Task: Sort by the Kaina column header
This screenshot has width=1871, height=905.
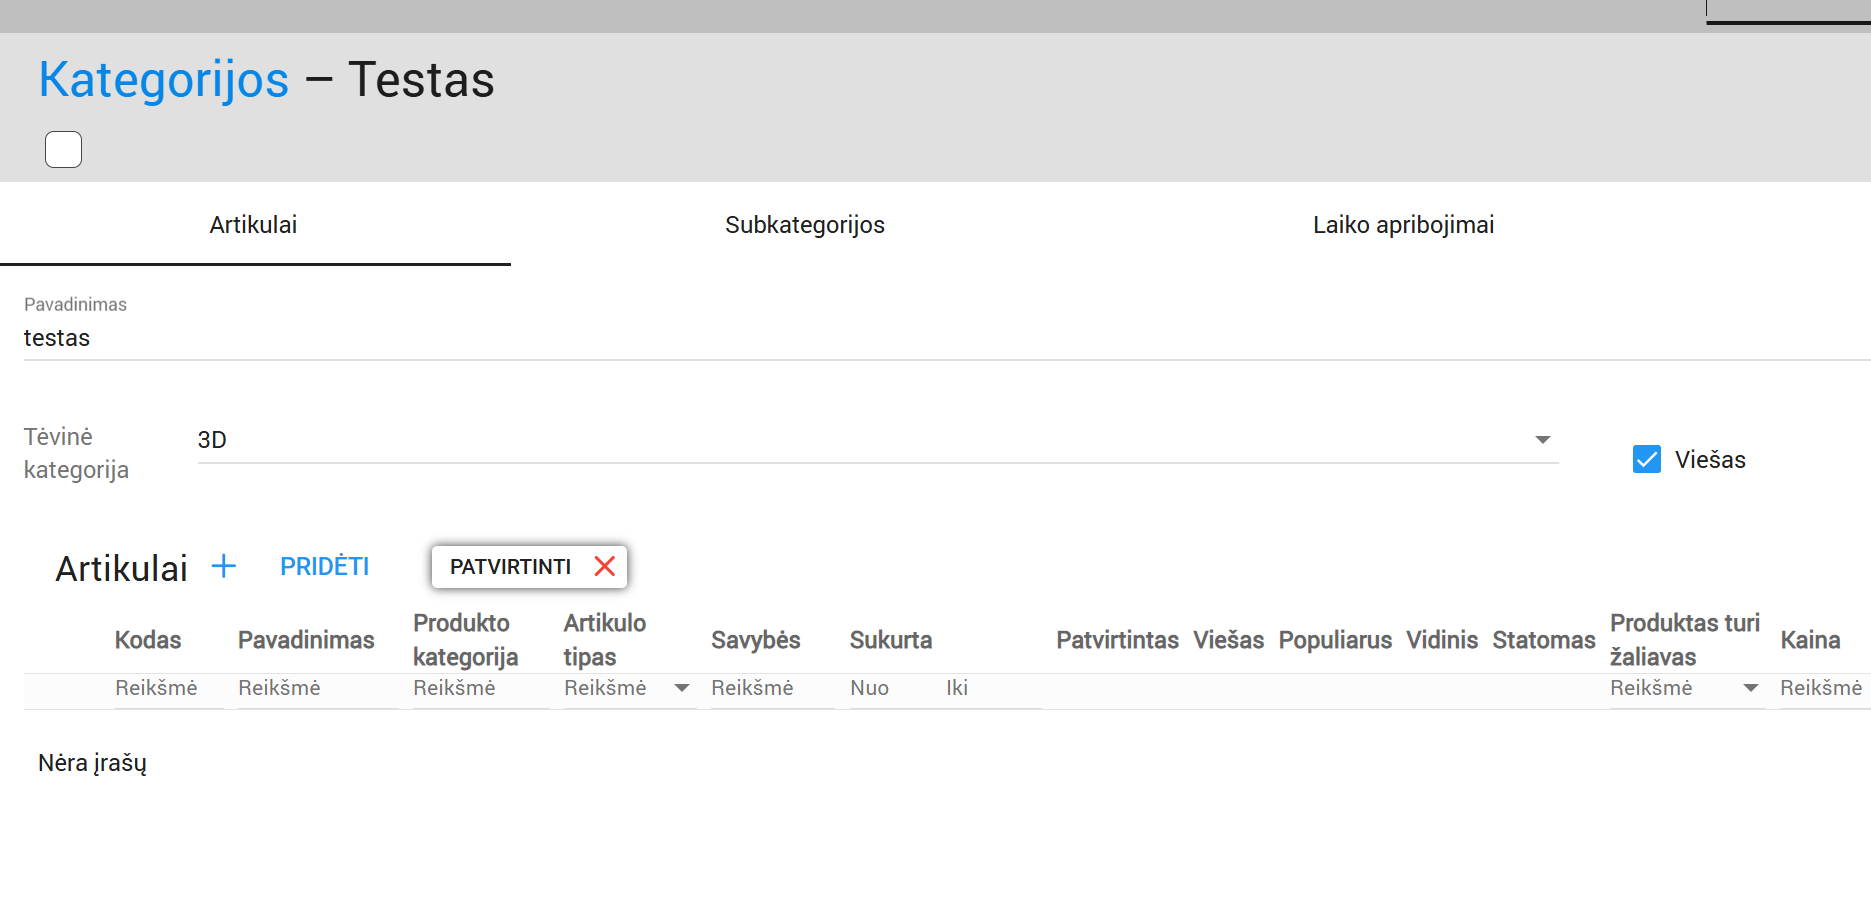Action: tap(1809, 640)
